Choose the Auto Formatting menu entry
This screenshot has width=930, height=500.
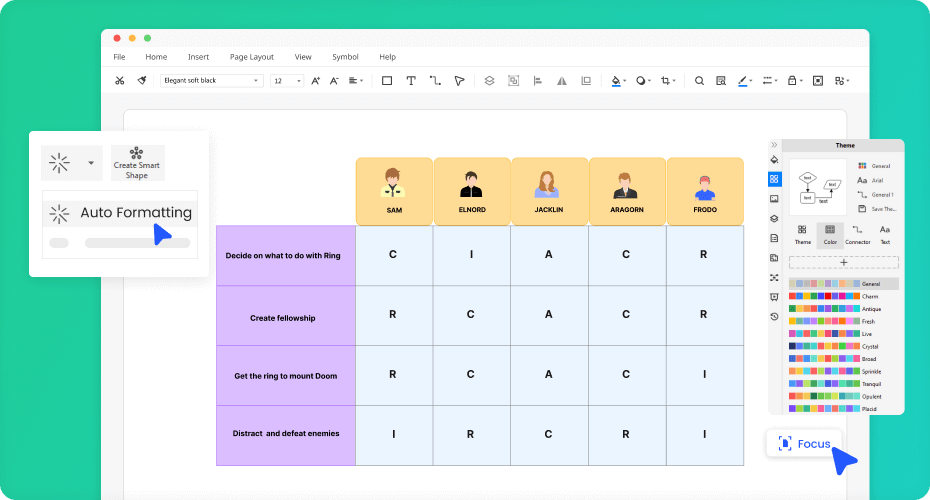(120, 213)
